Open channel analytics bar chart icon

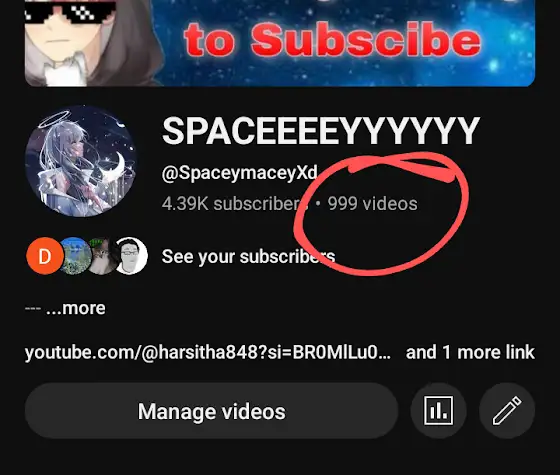coord(438,411)
